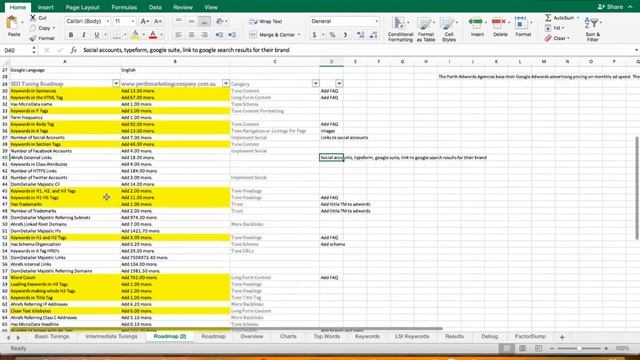Open the column D filter dropdown

coord(339,84)
